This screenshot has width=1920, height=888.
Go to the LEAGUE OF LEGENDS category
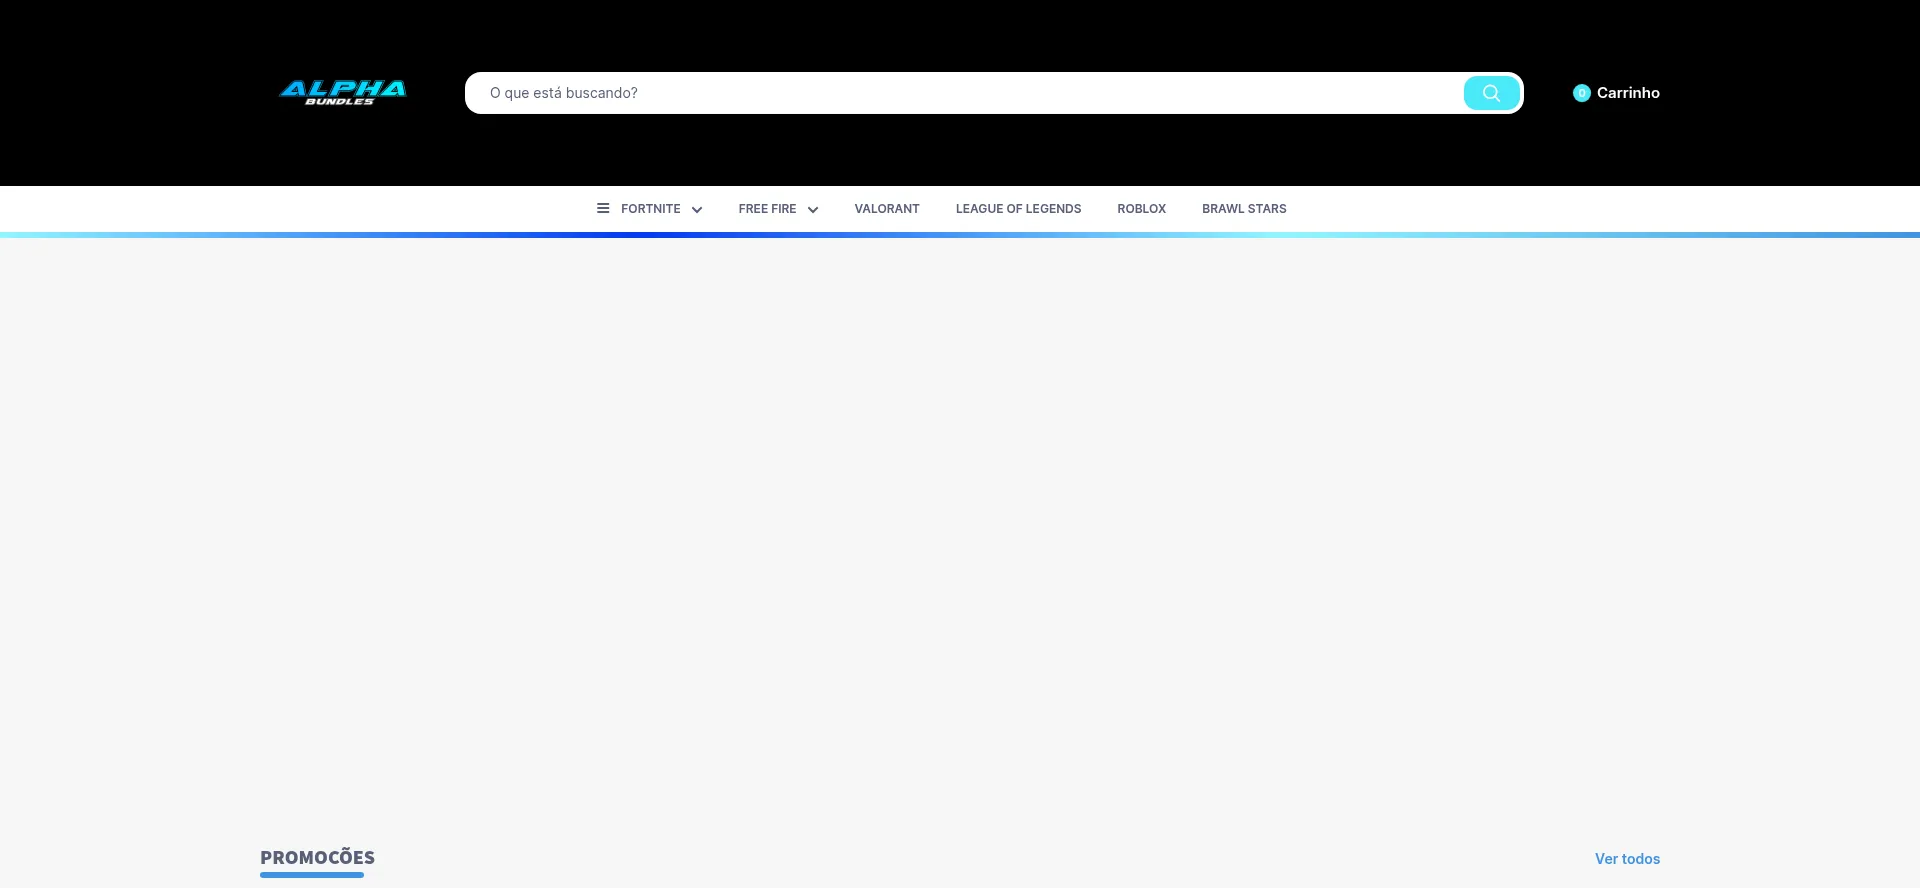point(1018,209)
